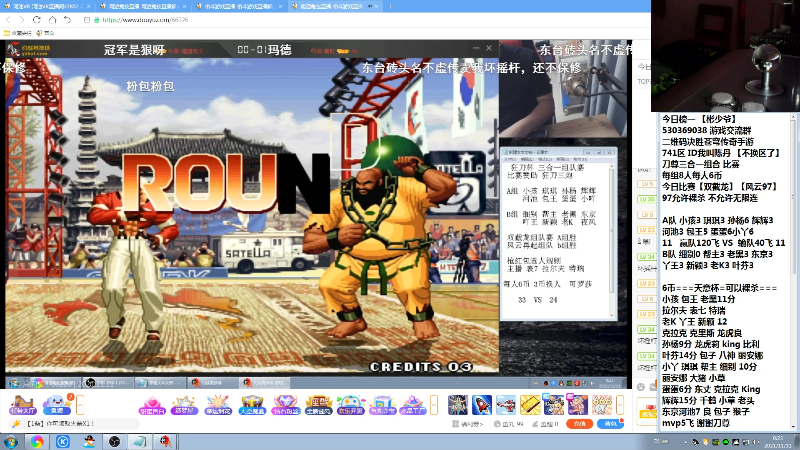Screen dimensions: 800x450
Task: Click the undo-close arrow beside home button
Action: click(x=67, y=19)
